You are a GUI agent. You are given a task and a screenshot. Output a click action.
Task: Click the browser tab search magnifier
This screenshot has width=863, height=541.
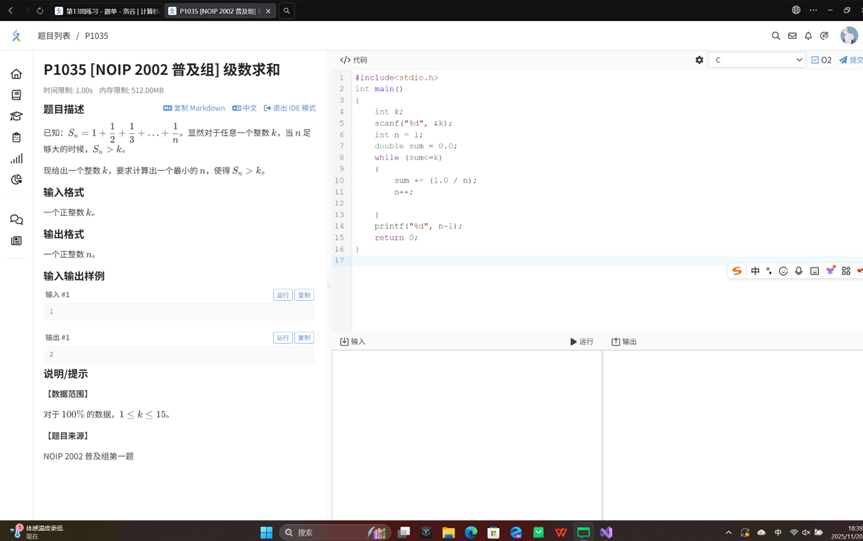click(x=287, y=11)
